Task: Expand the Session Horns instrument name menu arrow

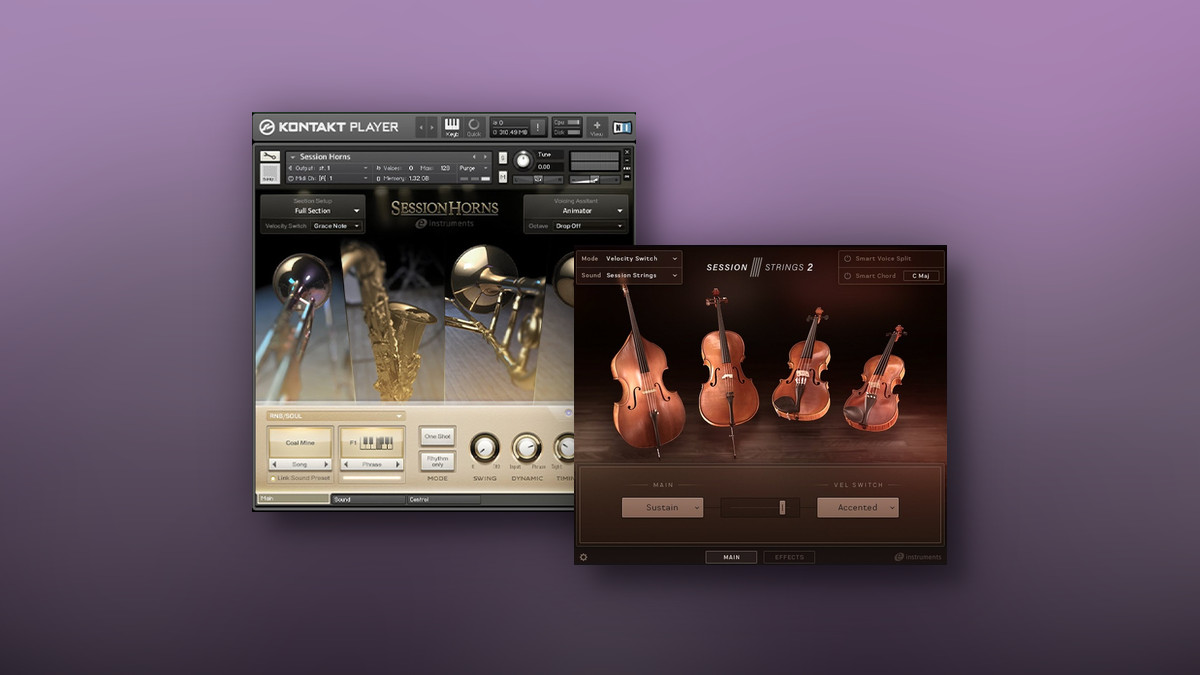Action: [x=293, y=157]
